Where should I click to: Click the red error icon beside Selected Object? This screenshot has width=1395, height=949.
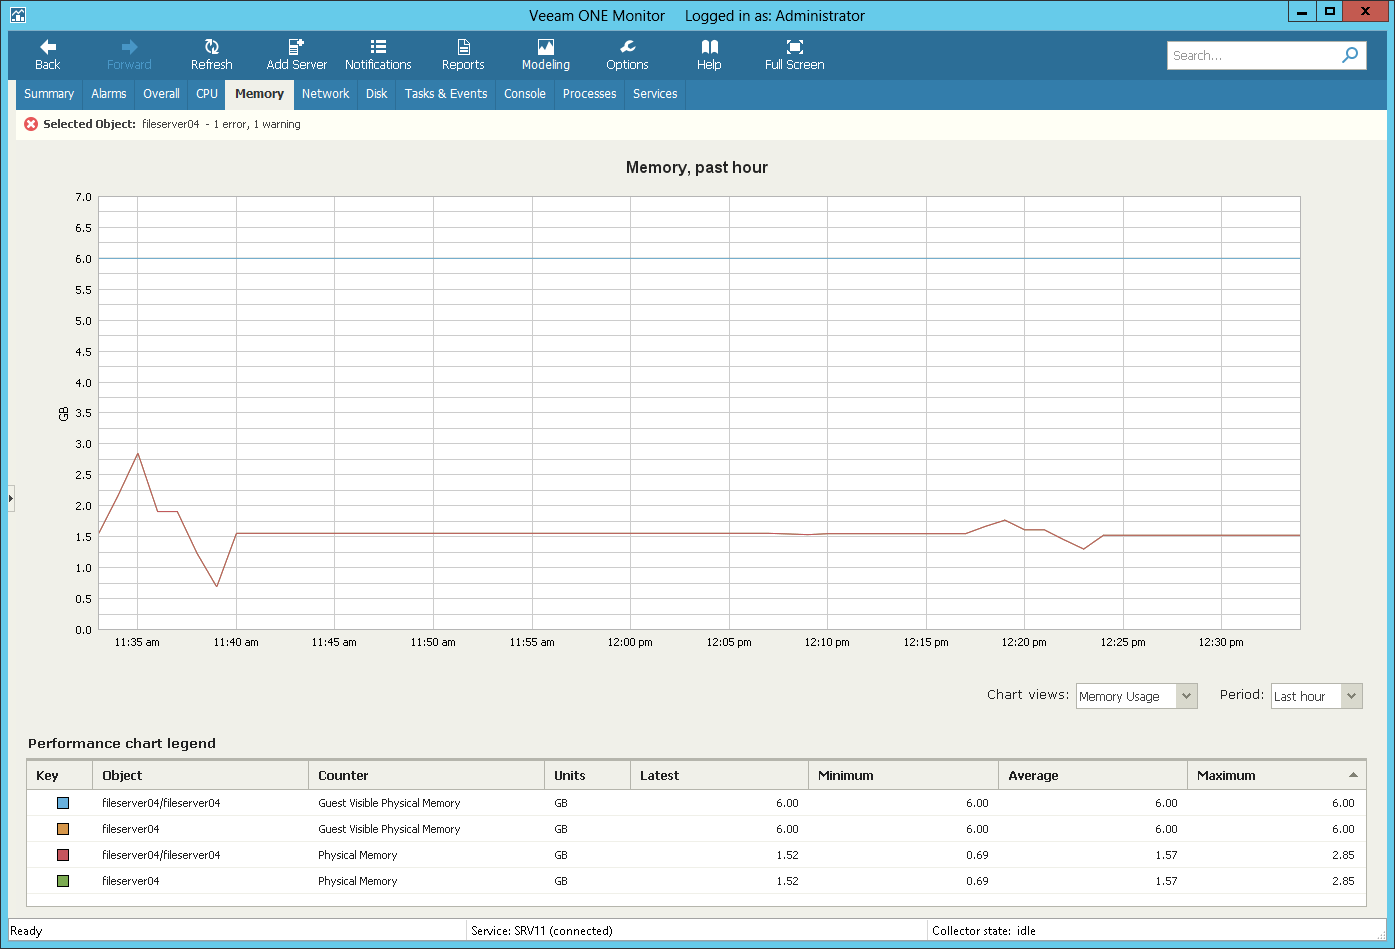click(x=31, y=124)
